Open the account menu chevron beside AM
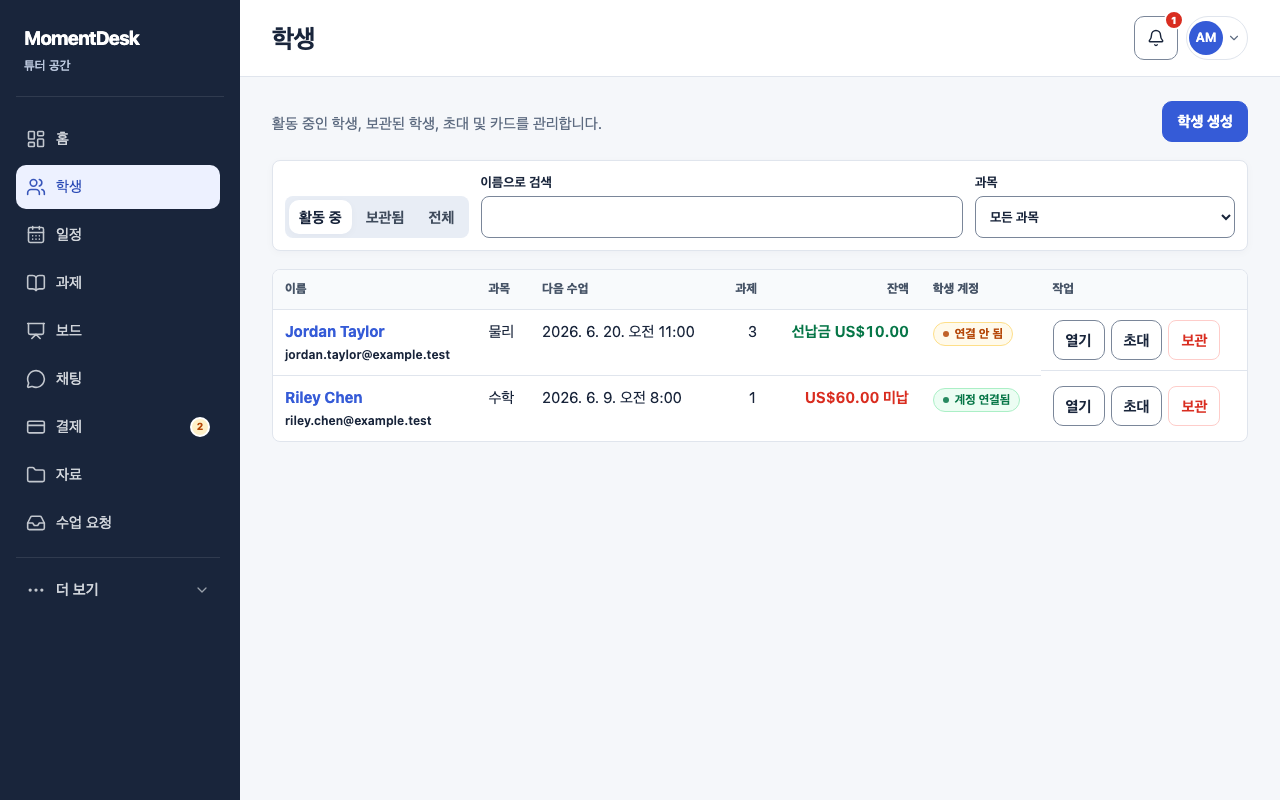The image size is (1280, 800). coord(1234,38)
